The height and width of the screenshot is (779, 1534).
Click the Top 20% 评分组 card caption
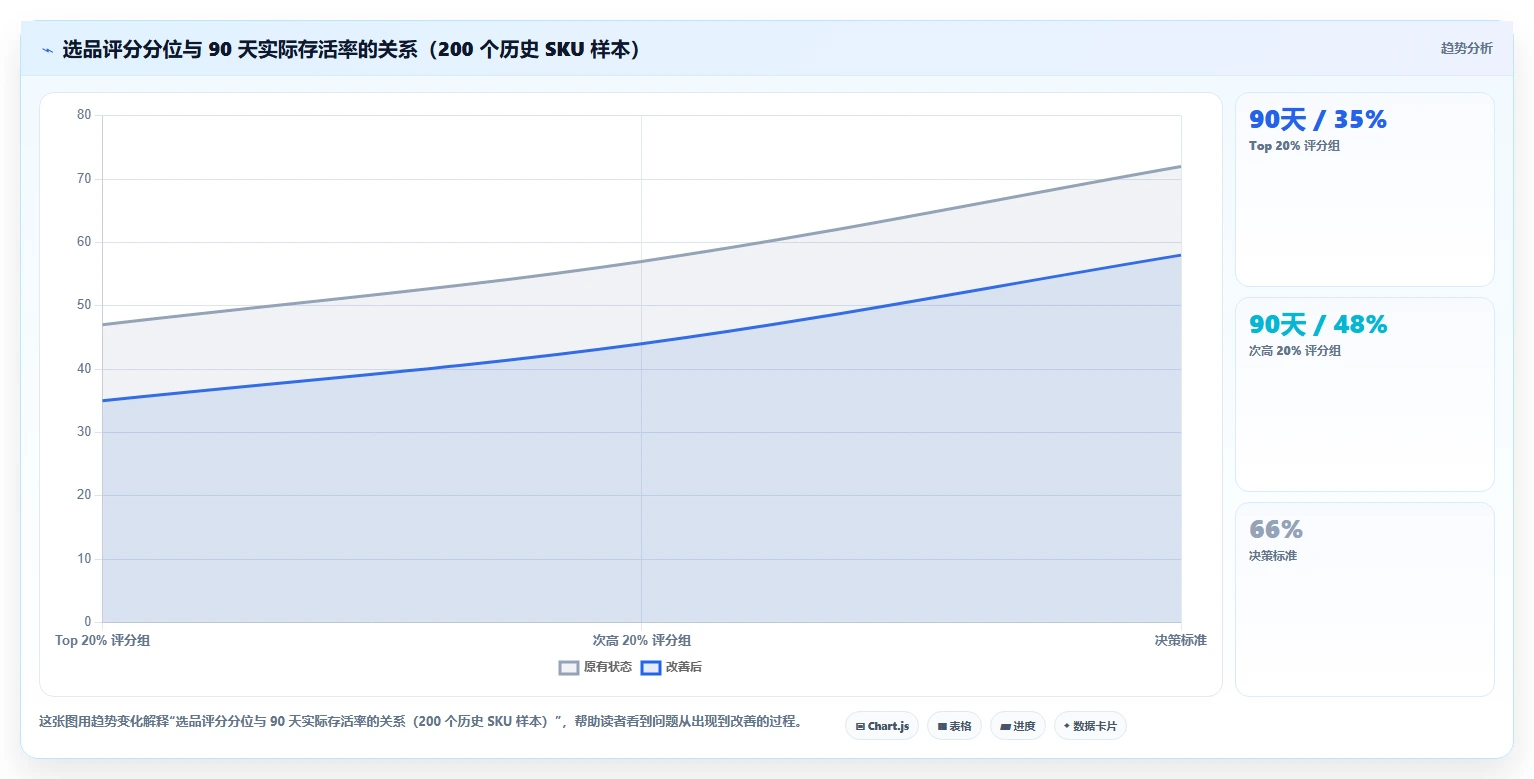(x=1294, y=146)
